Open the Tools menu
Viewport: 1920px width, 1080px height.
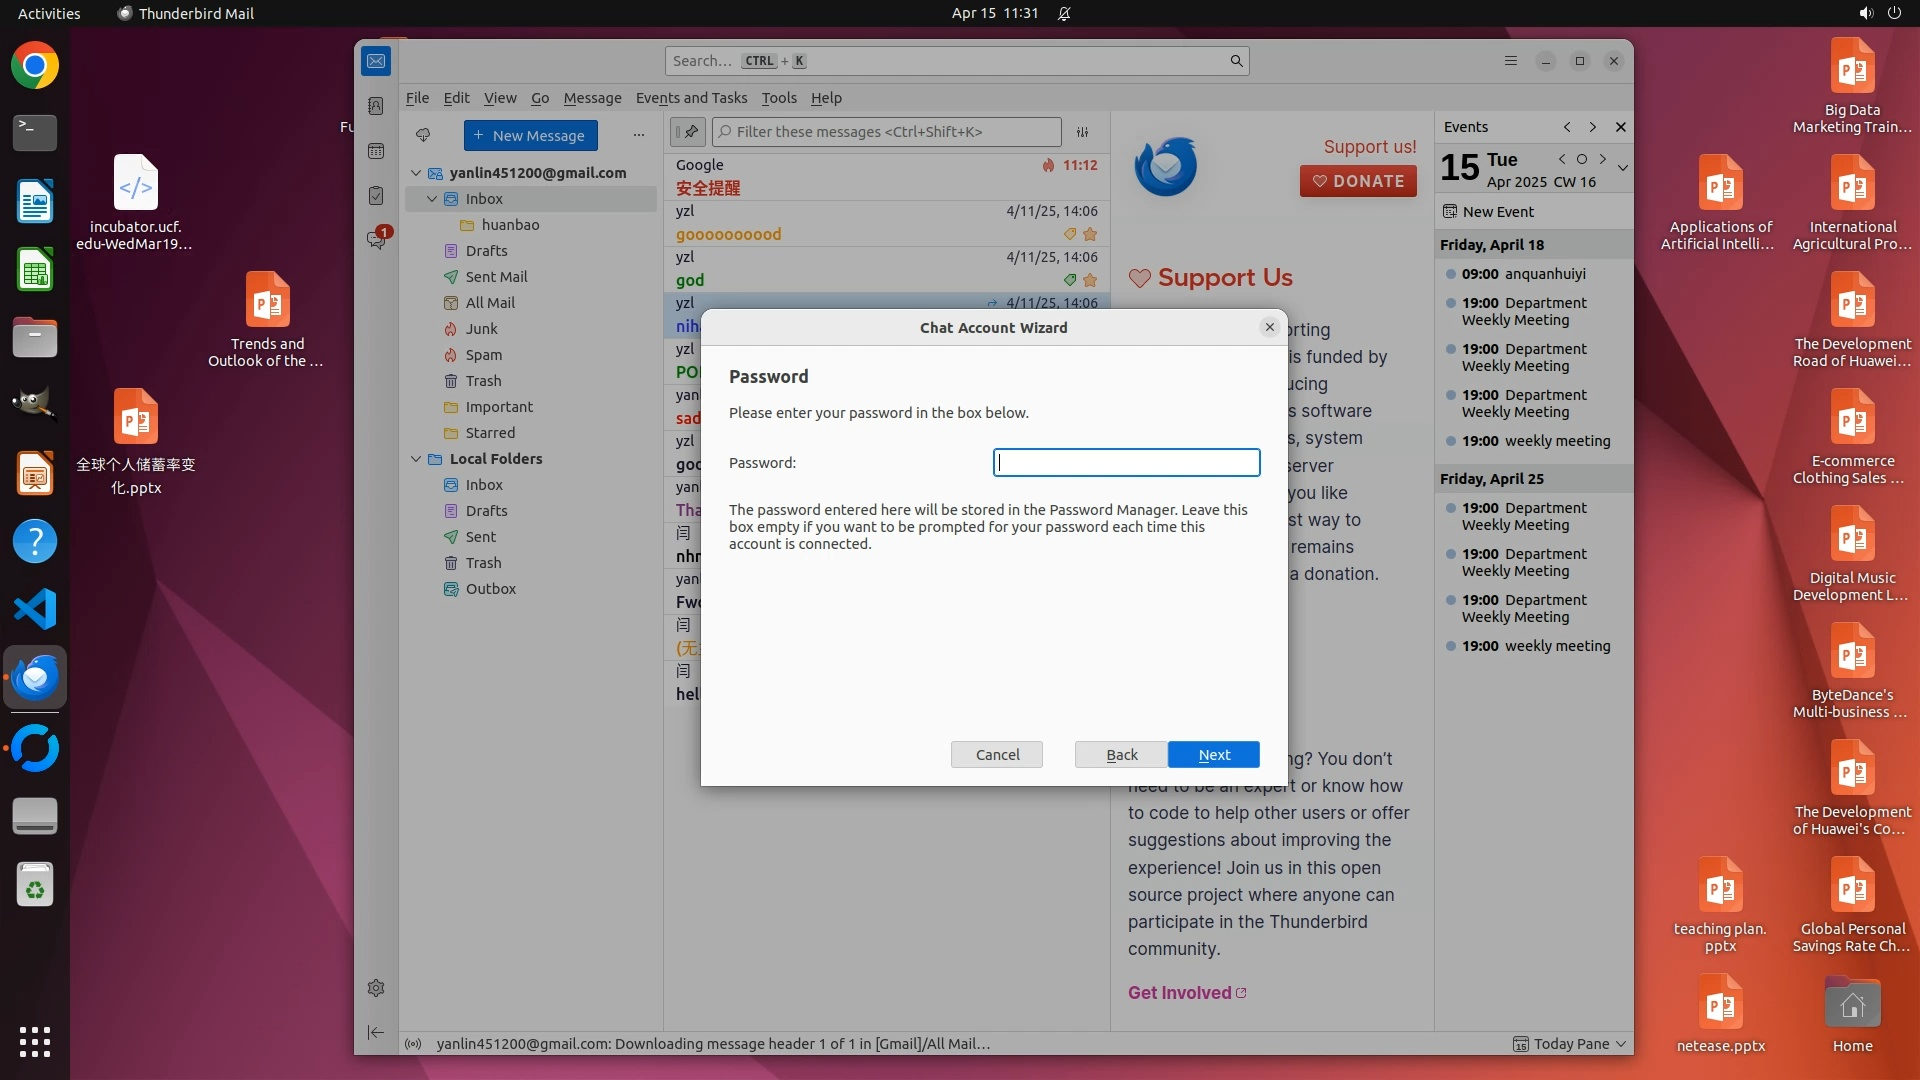[778, 98]
